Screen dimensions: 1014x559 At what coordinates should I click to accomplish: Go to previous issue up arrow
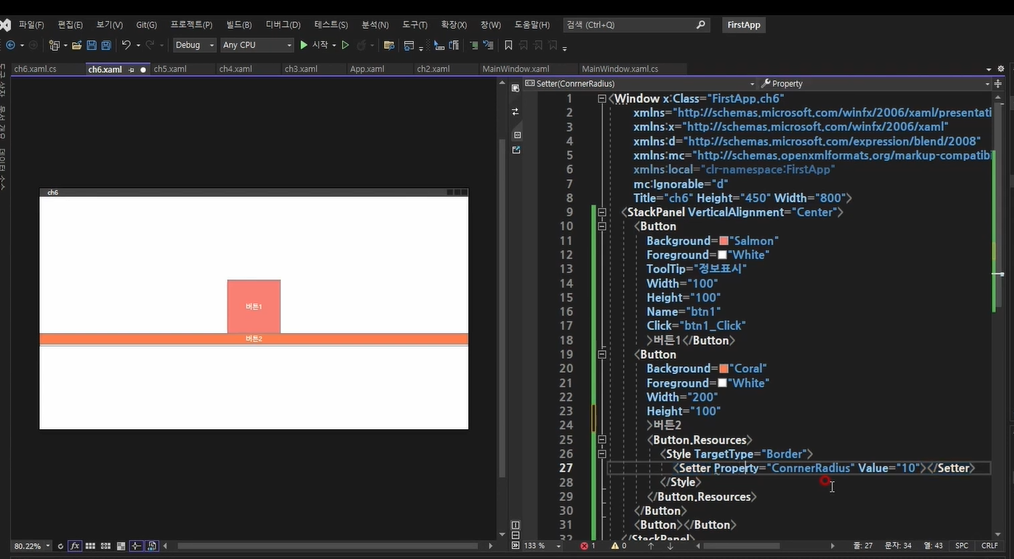click(x=651, y=546)
